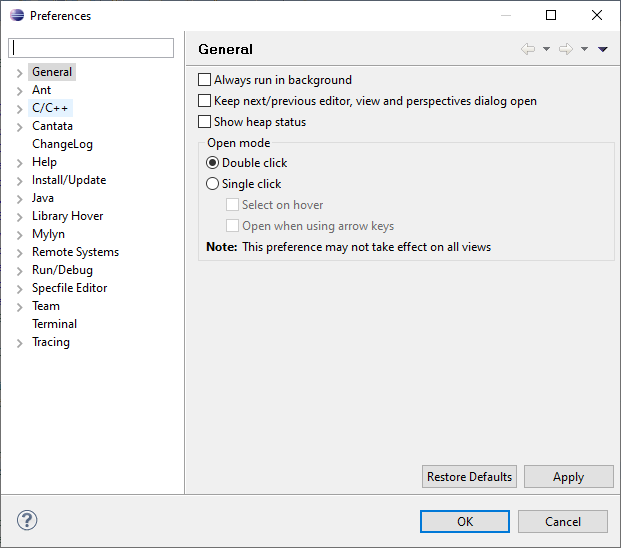This screenshot has height=548, width=621.
Task: Select the Single click open mode
Action: (x=212, y=184)
